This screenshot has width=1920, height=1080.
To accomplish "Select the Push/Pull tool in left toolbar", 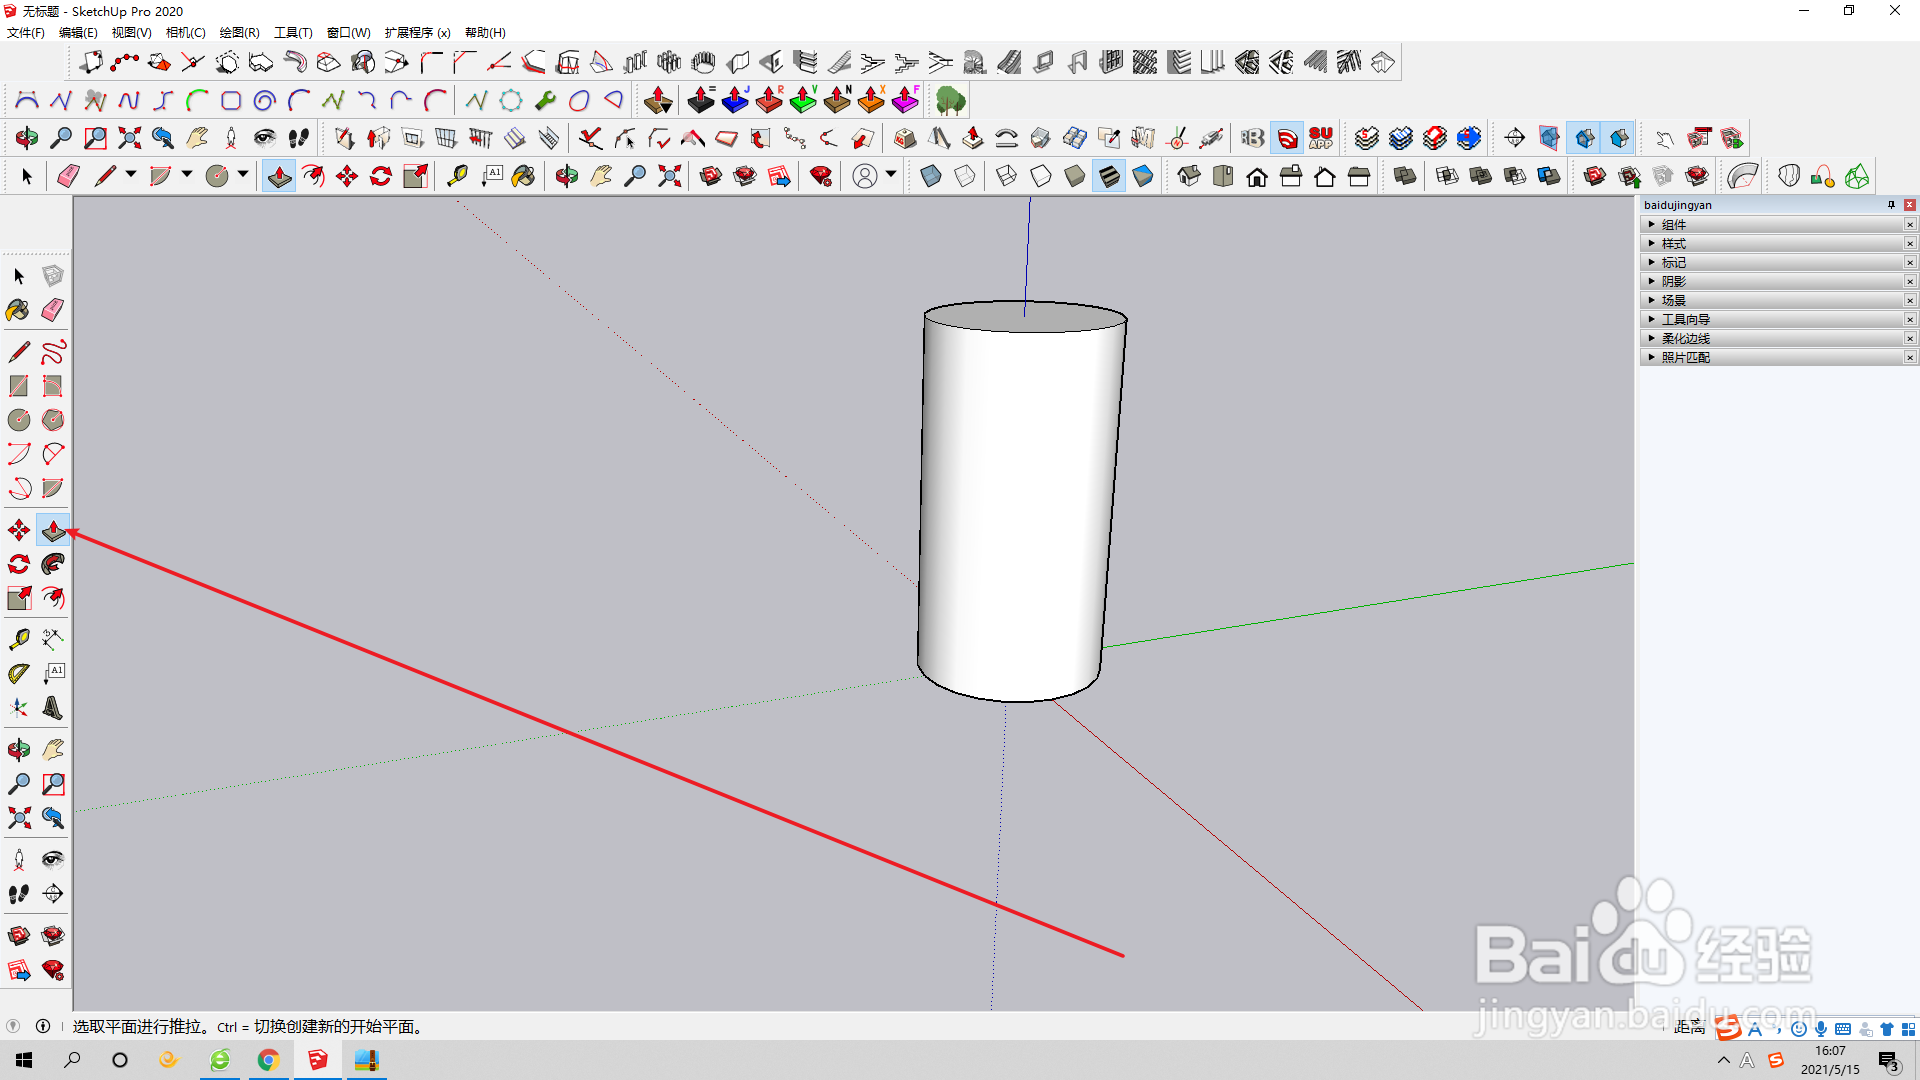I will (53, 530).
